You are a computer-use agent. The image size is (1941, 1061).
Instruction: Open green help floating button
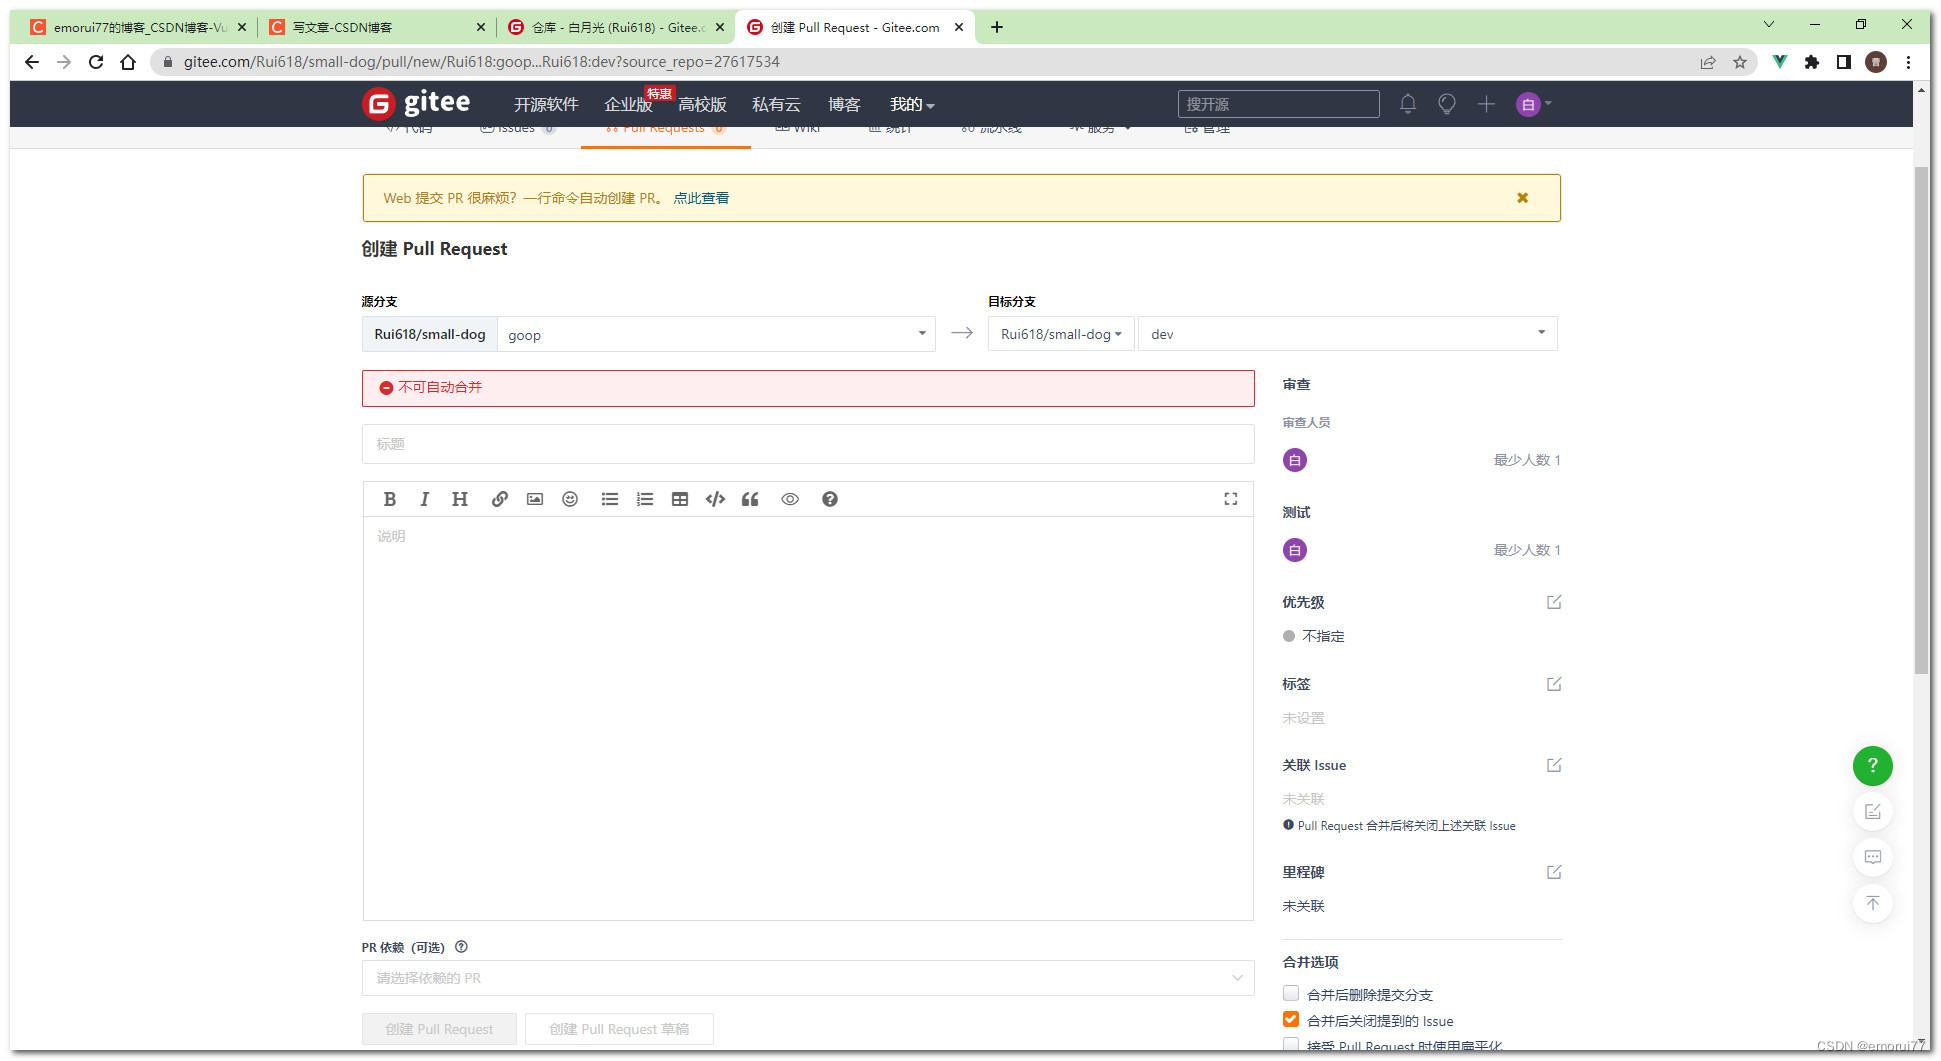point(1873,766)
